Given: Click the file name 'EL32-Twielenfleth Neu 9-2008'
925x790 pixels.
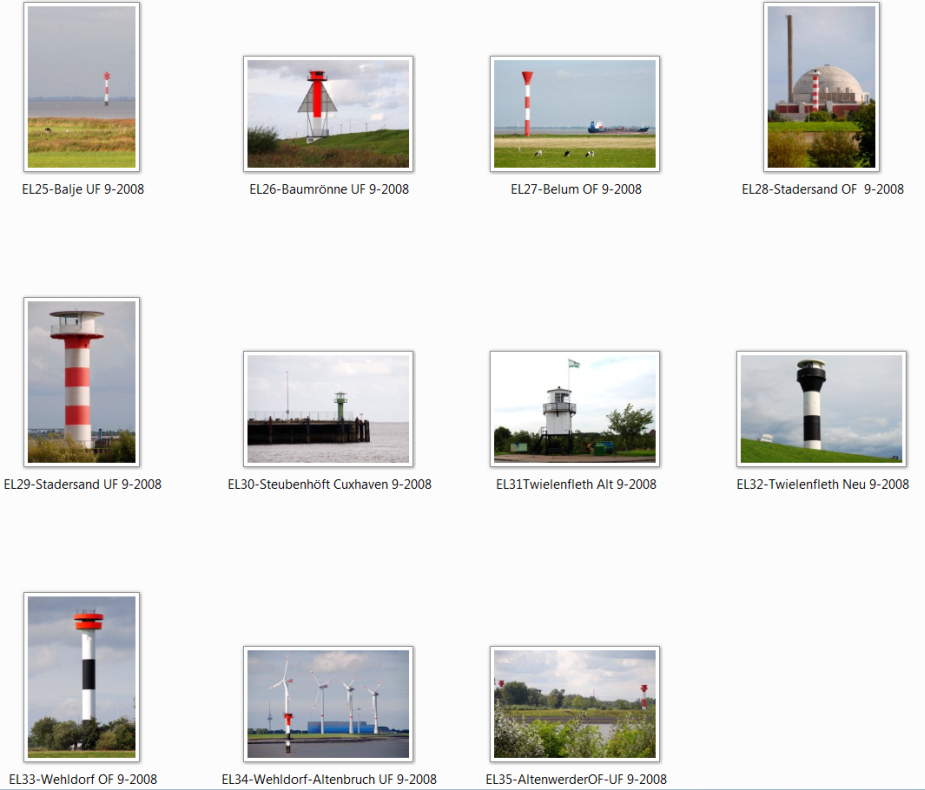Looking at the screenshot, I should click(x=822, y=484).
